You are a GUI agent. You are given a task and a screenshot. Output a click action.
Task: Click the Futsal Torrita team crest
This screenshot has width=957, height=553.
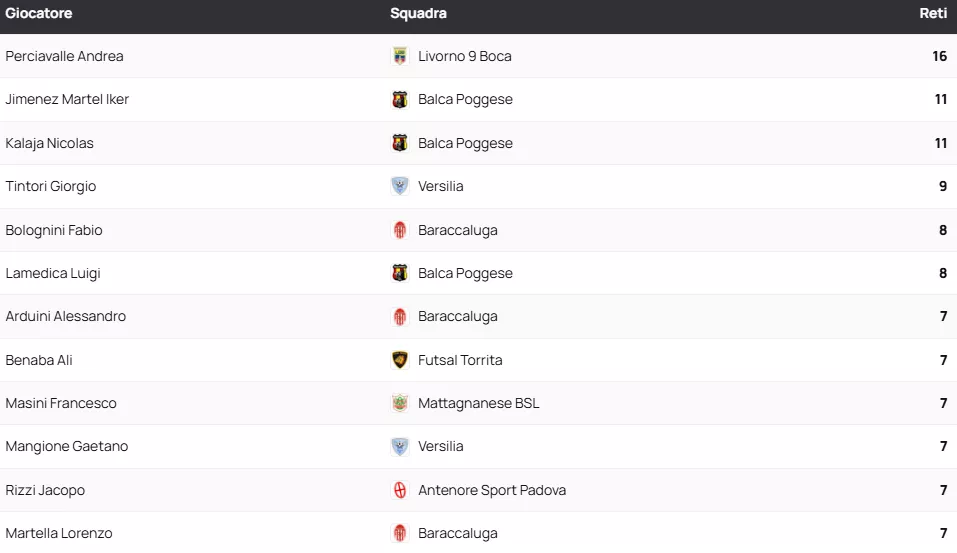pos(400,360)
